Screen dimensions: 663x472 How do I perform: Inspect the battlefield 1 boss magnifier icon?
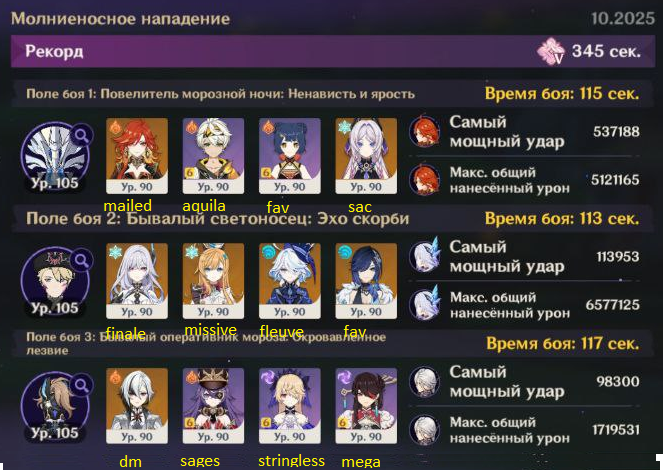tap(82, 135)
